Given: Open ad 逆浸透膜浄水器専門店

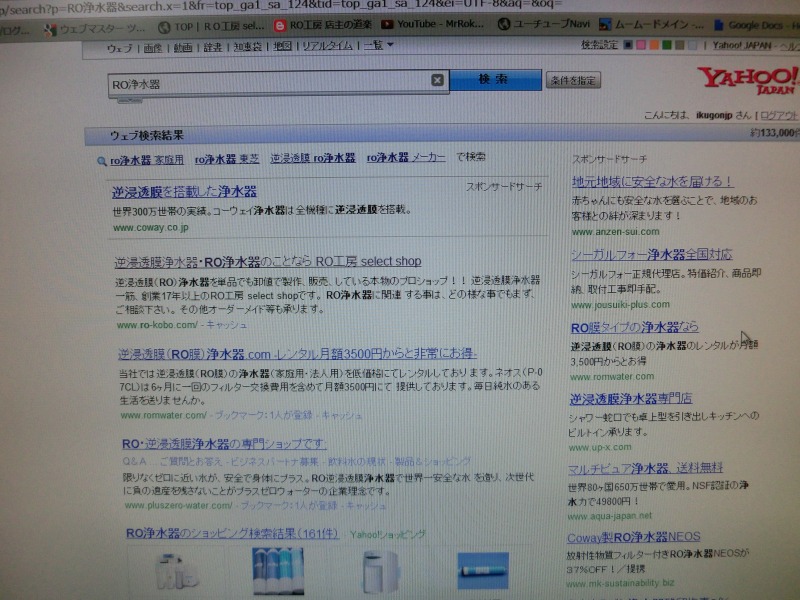Looking at the screenshot, I should 631,398.
